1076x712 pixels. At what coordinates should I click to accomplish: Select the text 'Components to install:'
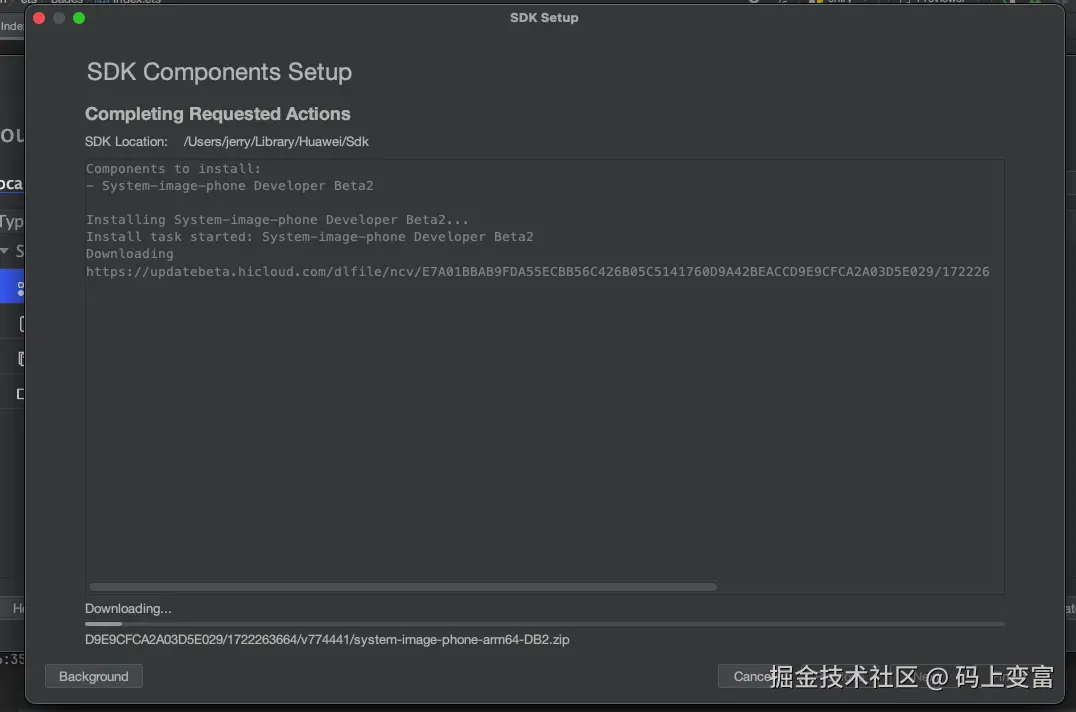173,169
